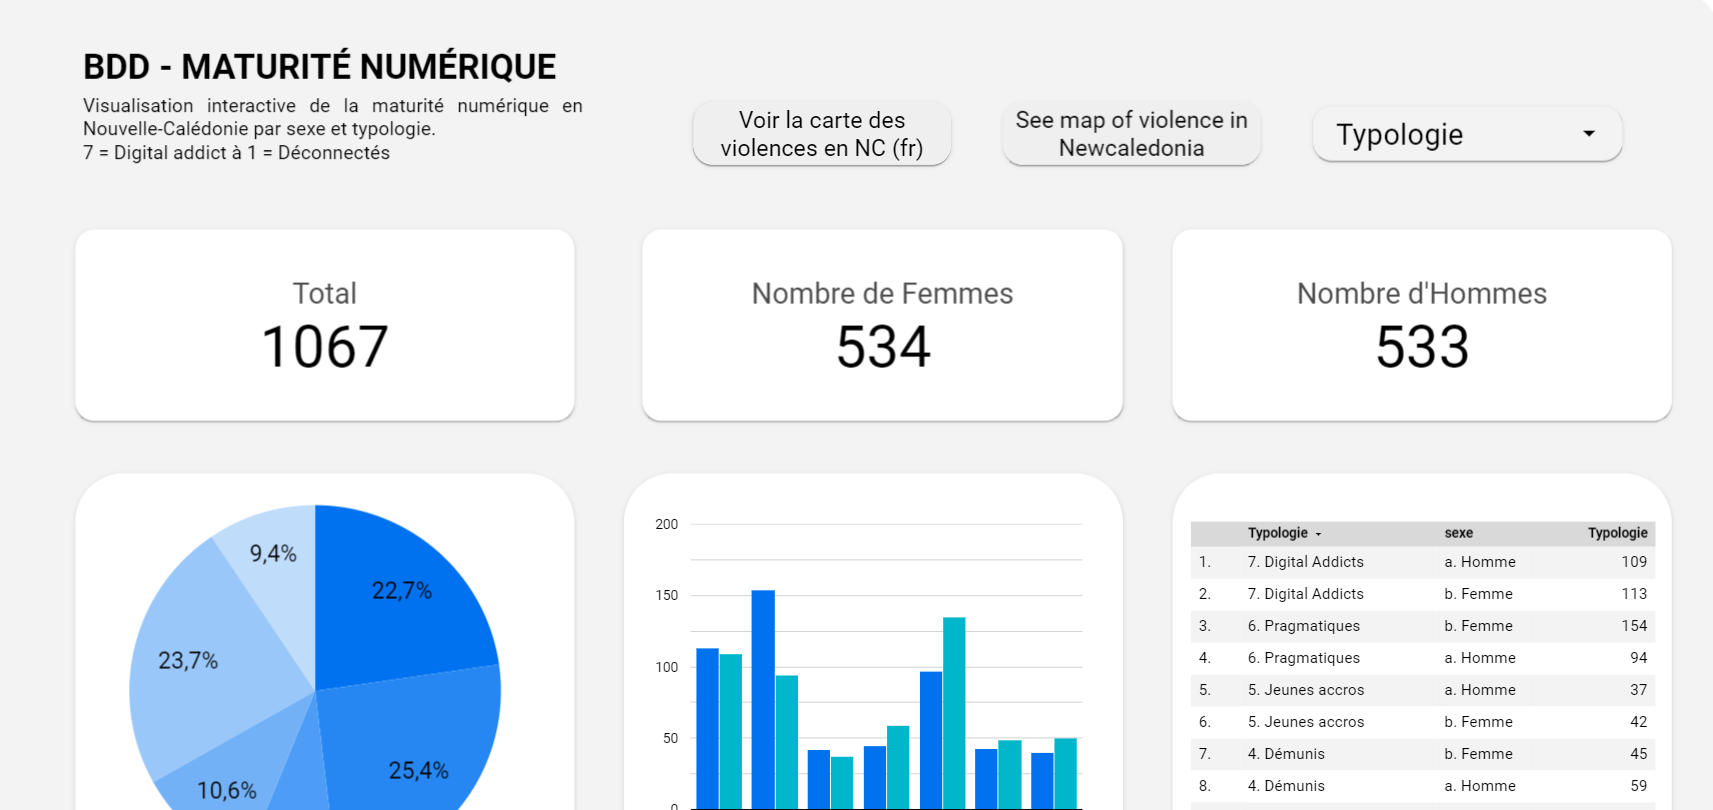Click the right-aligned Typologie count column header
Viewport: 1713px width, 810px height.
pos(1617,533)
